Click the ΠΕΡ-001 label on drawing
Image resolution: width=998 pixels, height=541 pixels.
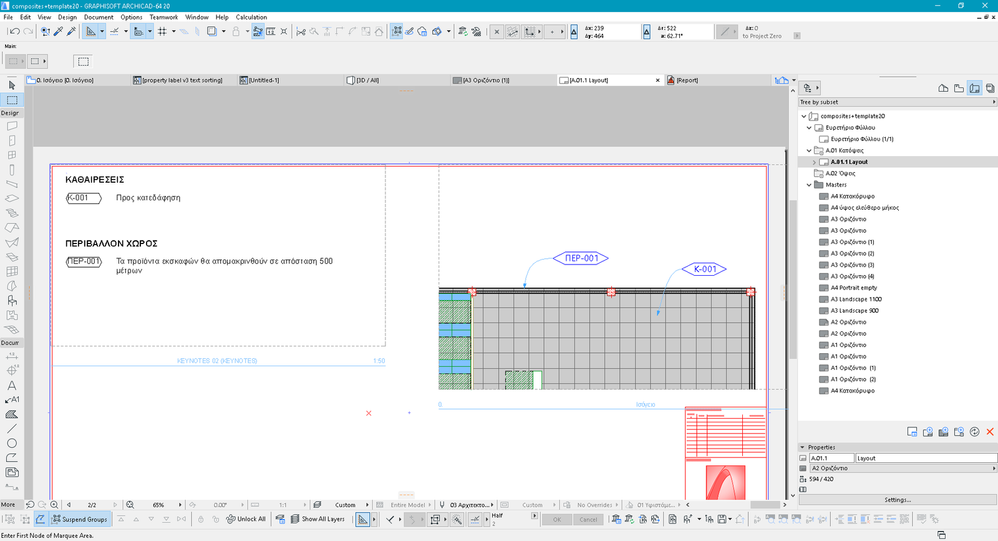[580, 258]
